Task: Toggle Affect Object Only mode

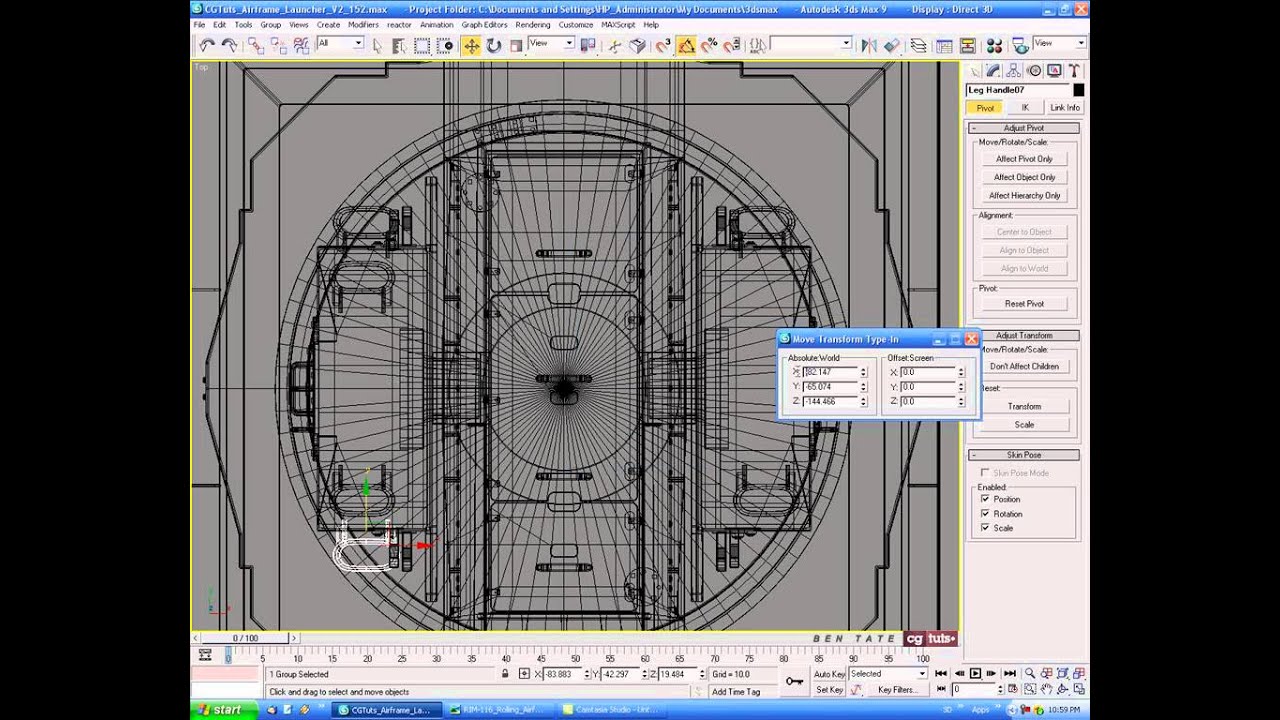Action: (1024, 177)
